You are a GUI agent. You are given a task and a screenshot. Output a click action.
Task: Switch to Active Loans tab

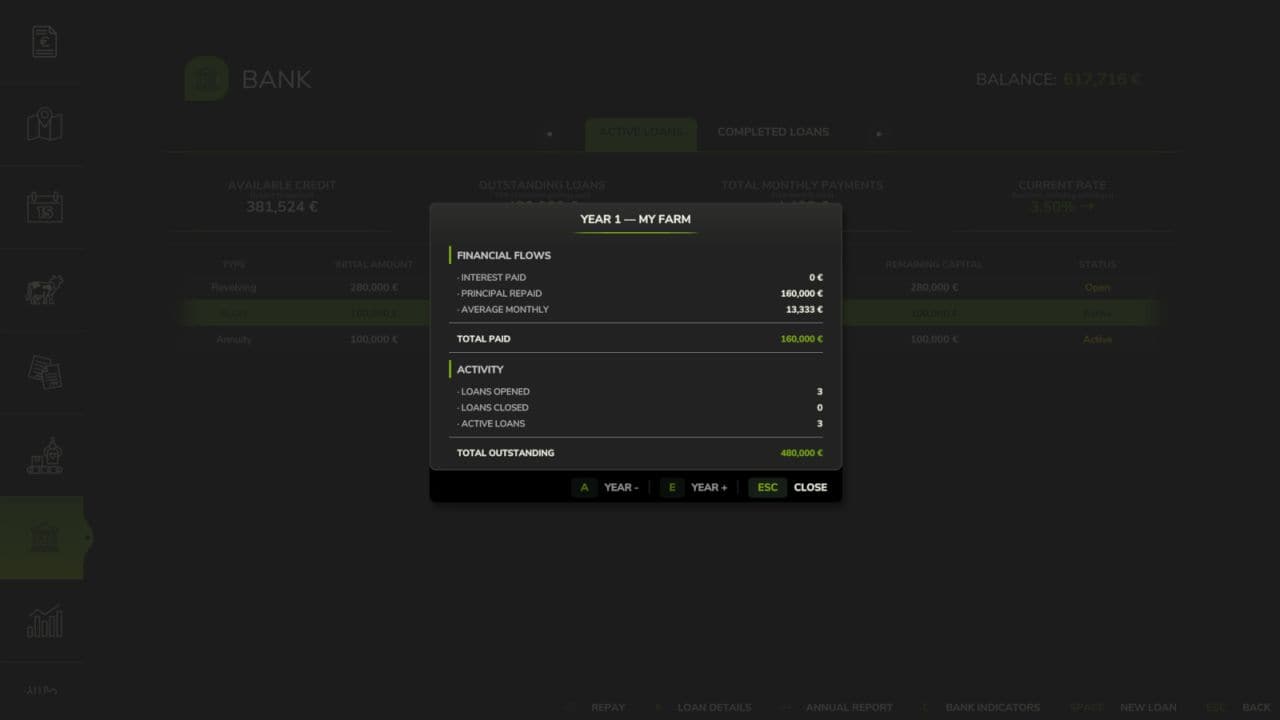pos(641,133)
